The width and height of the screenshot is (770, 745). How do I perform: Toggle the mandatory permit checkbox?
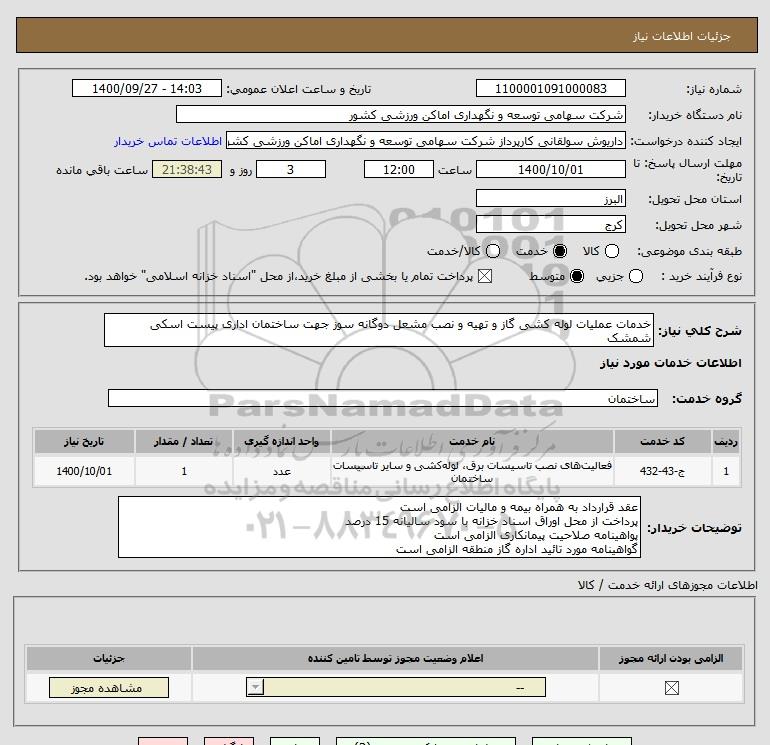tap(671, 688)
